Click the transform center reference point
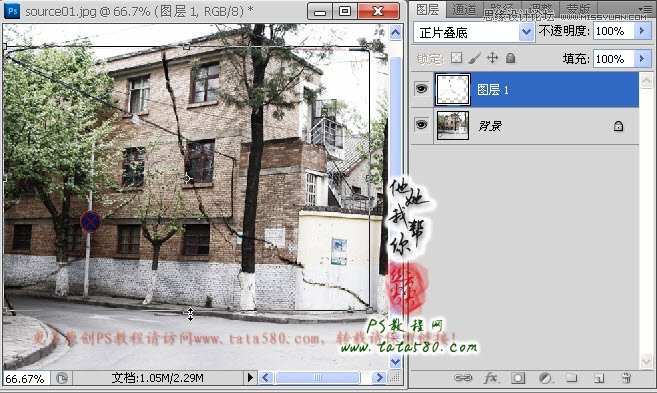 point(187,178)
